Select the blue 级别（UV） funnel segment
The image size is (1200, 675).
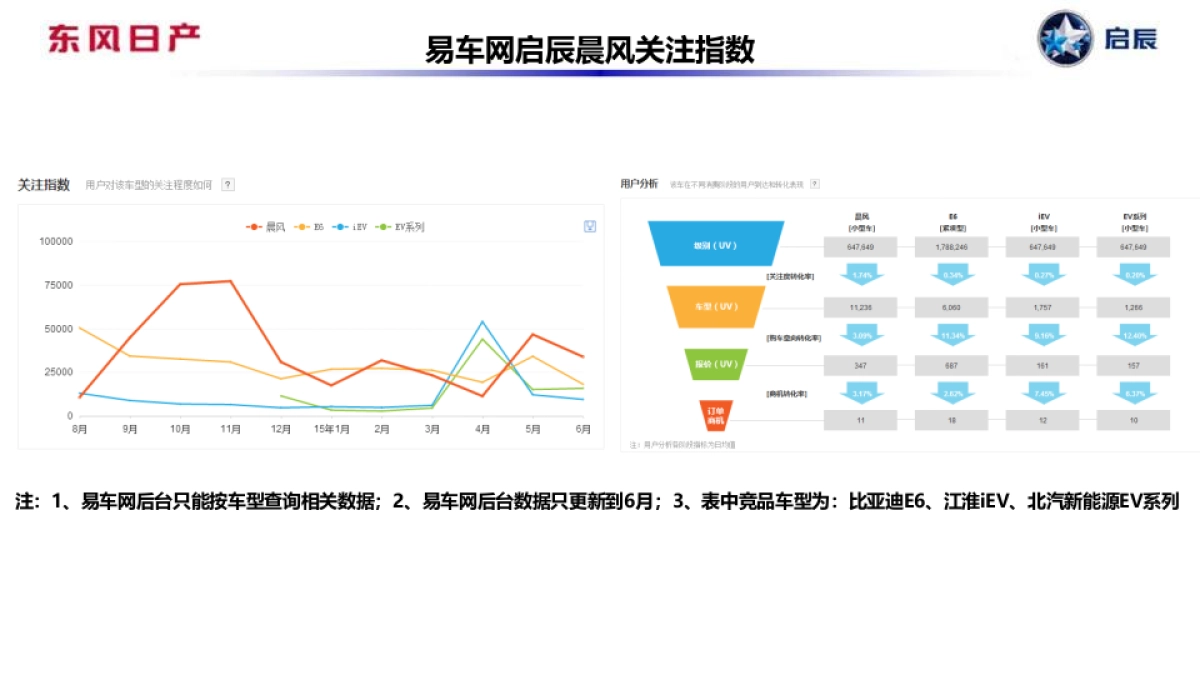[714, 244]
